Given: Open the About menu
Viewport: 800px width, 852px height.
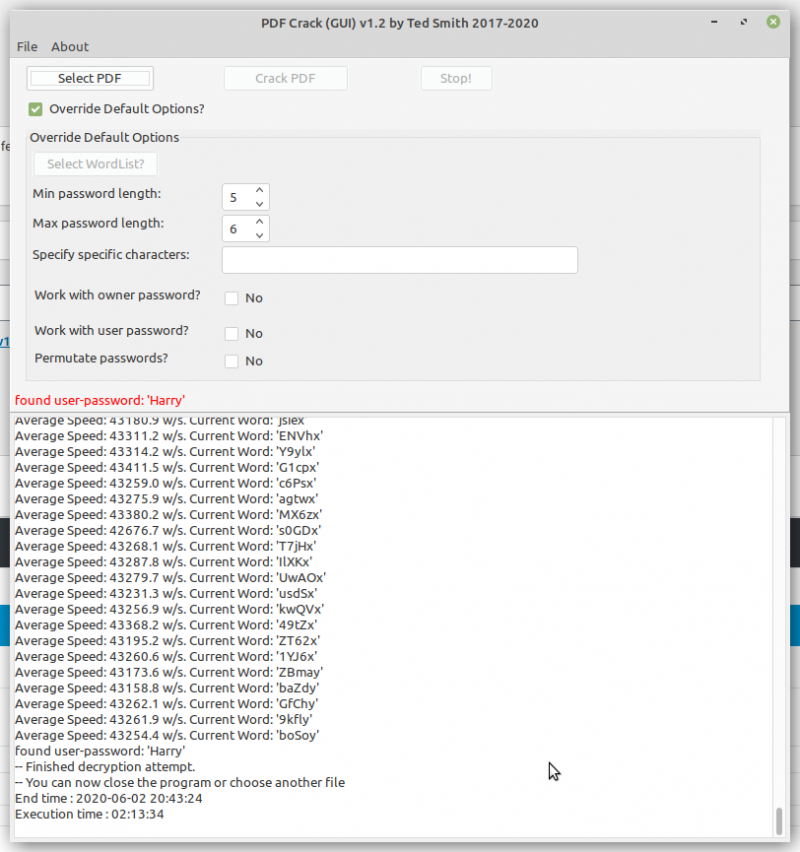Looking at the screenshot, I should (x=69, y=46).
